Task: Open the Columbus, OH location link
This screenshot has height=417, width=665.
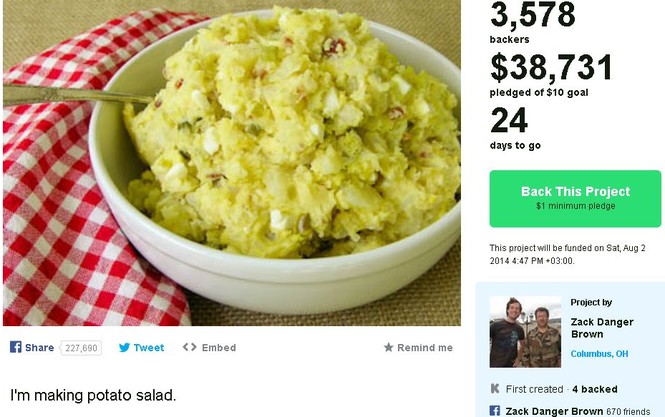Action: coord(599,354)
